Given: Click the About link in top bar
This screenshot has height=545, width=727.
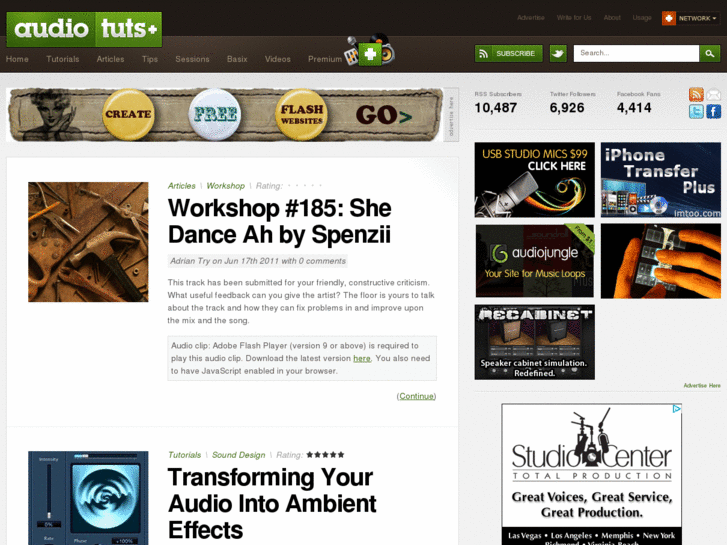Looking at the screenshot, I should pos(612,18).
